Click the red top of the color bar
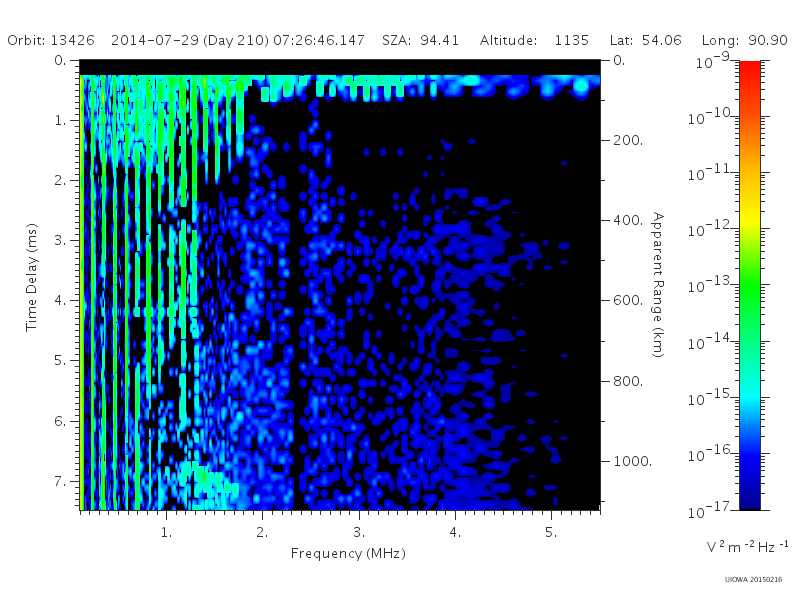Viewport: 800px width, 600px height. click(x=750, y=68)
